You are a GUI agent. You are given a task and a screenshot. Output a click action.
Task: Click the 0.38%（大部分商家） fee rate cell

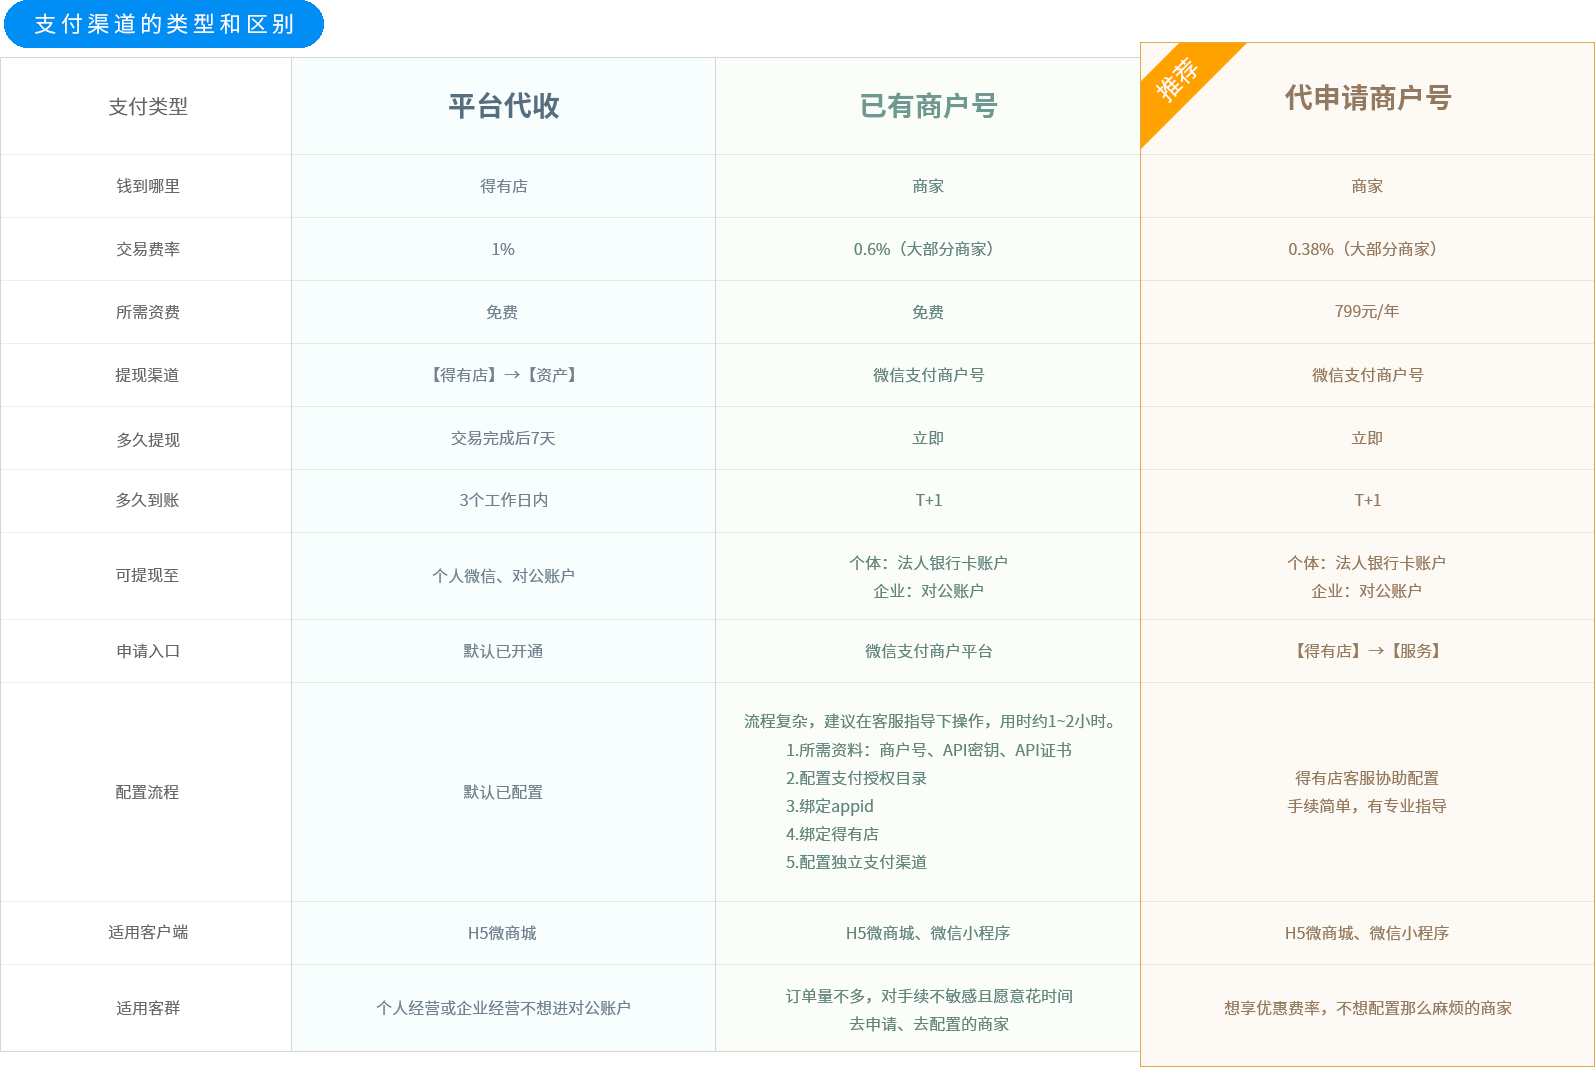pyautogui.click(x=1367, y=249)
